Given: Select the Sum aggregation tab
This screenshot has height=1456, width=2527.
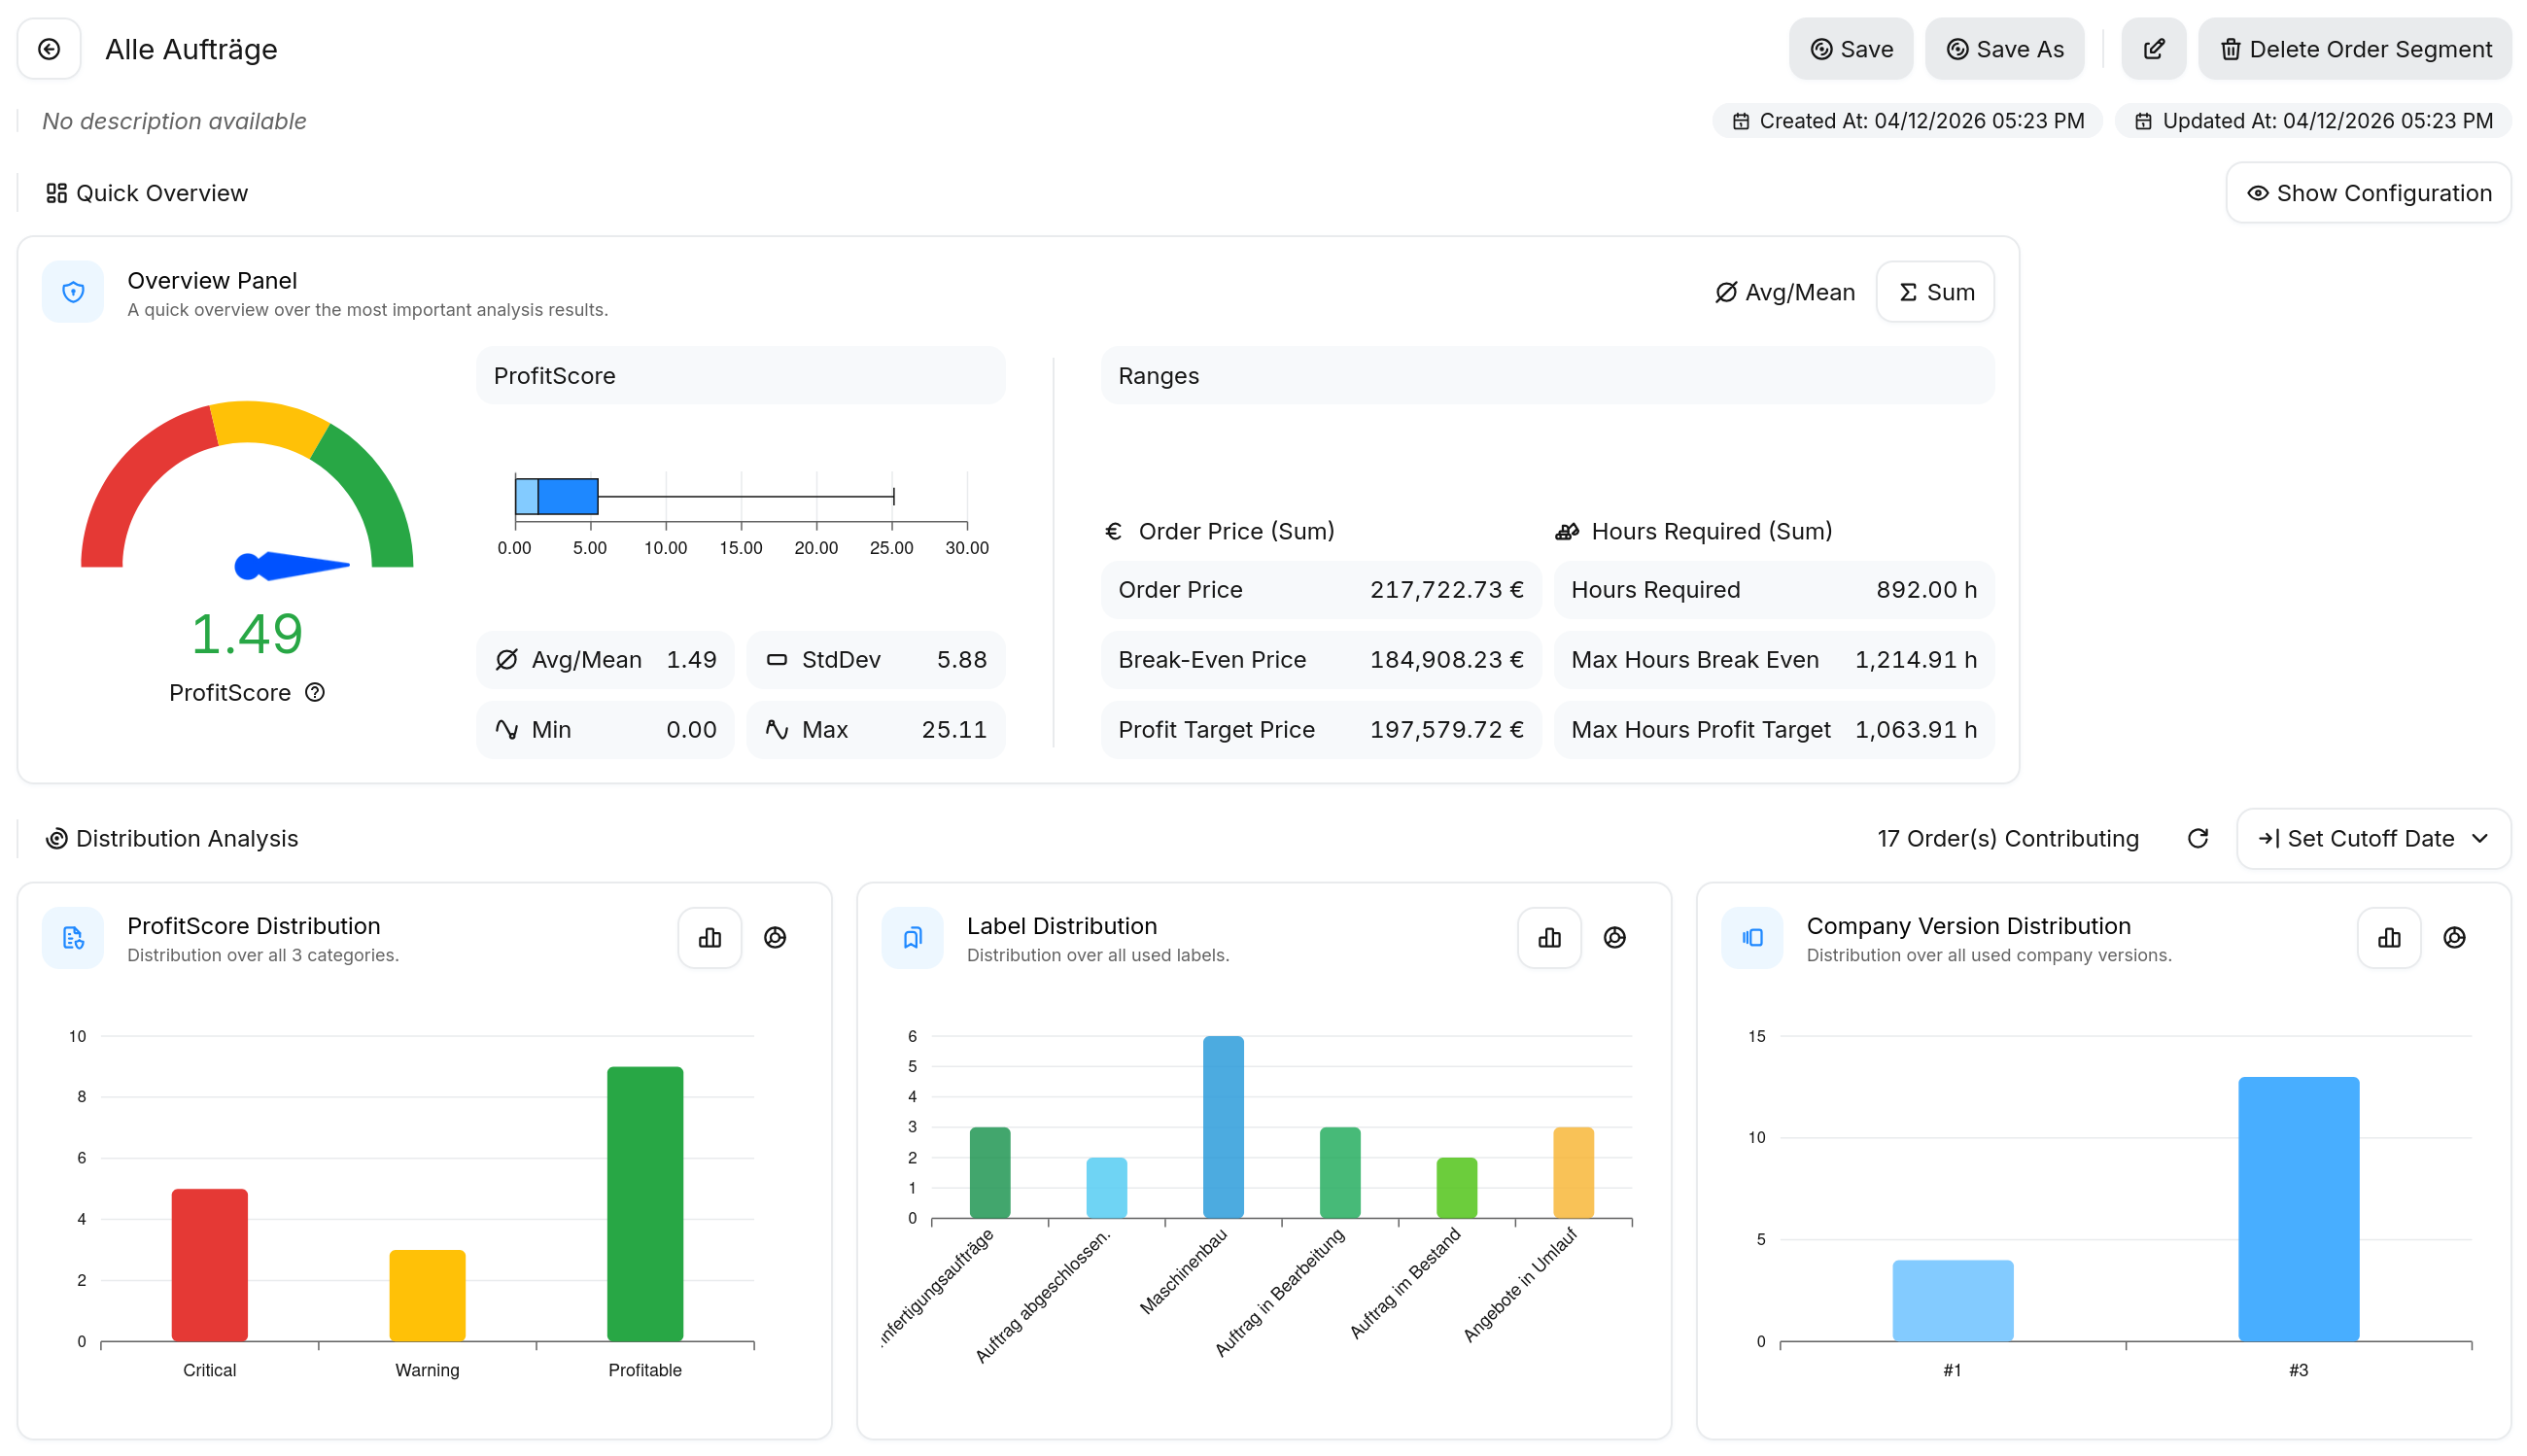Looking at the screenshot, I should point(1935,292).
